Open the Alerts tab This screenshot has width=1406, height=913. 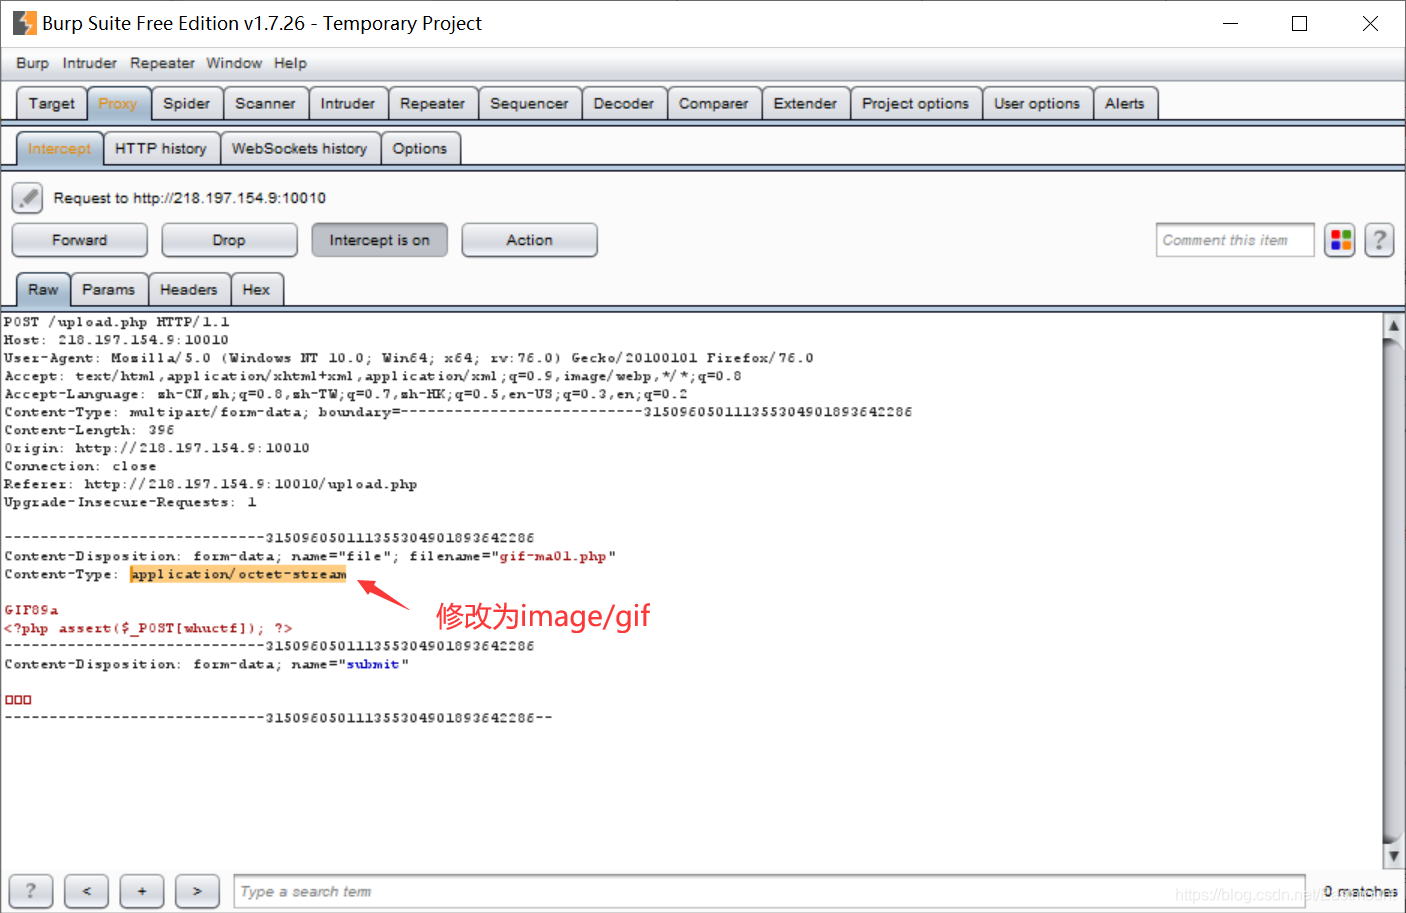coord(1125,103)
